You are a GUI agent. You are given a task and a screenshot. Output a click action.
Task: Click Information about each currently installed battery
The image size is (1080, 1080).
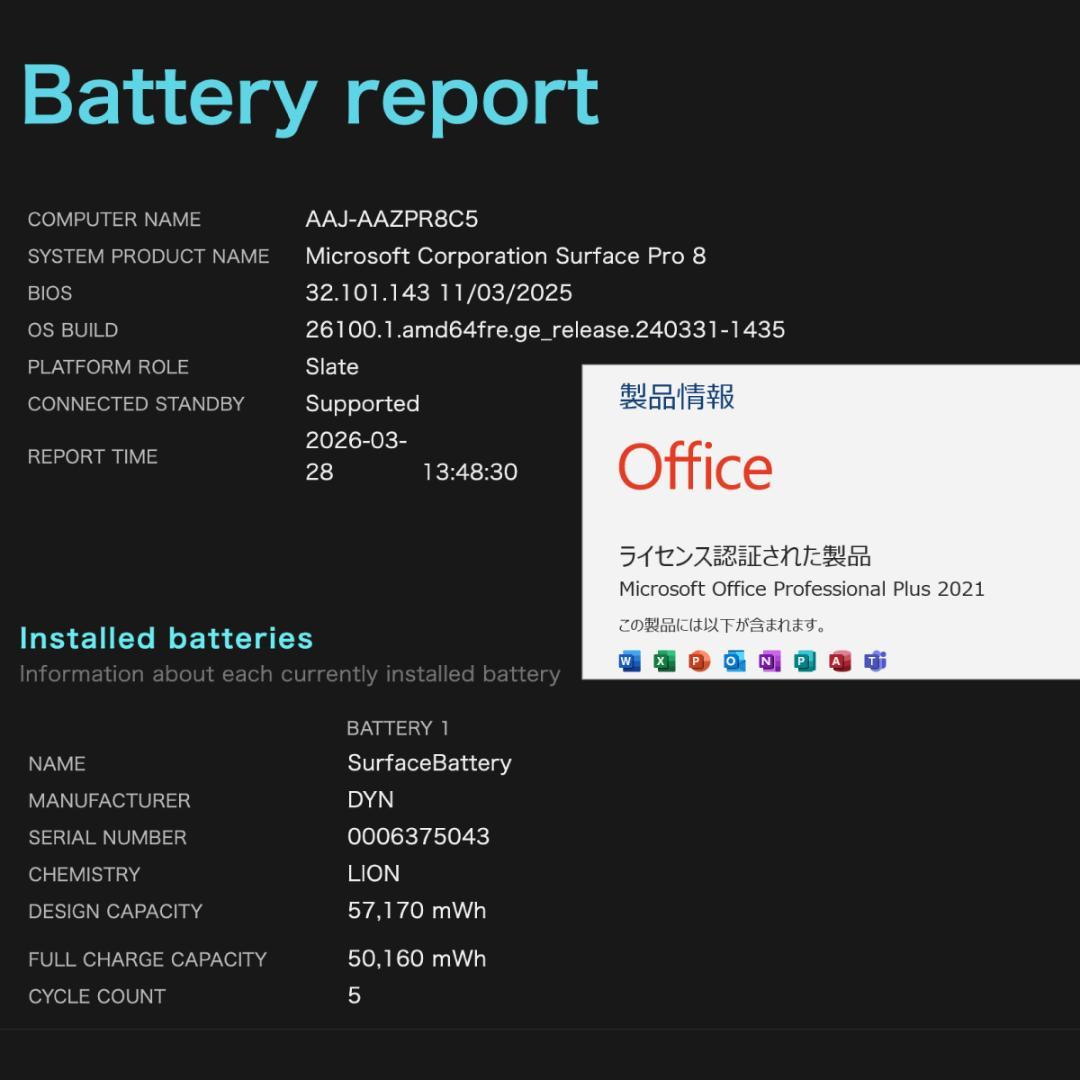click(x=290, y=674)
